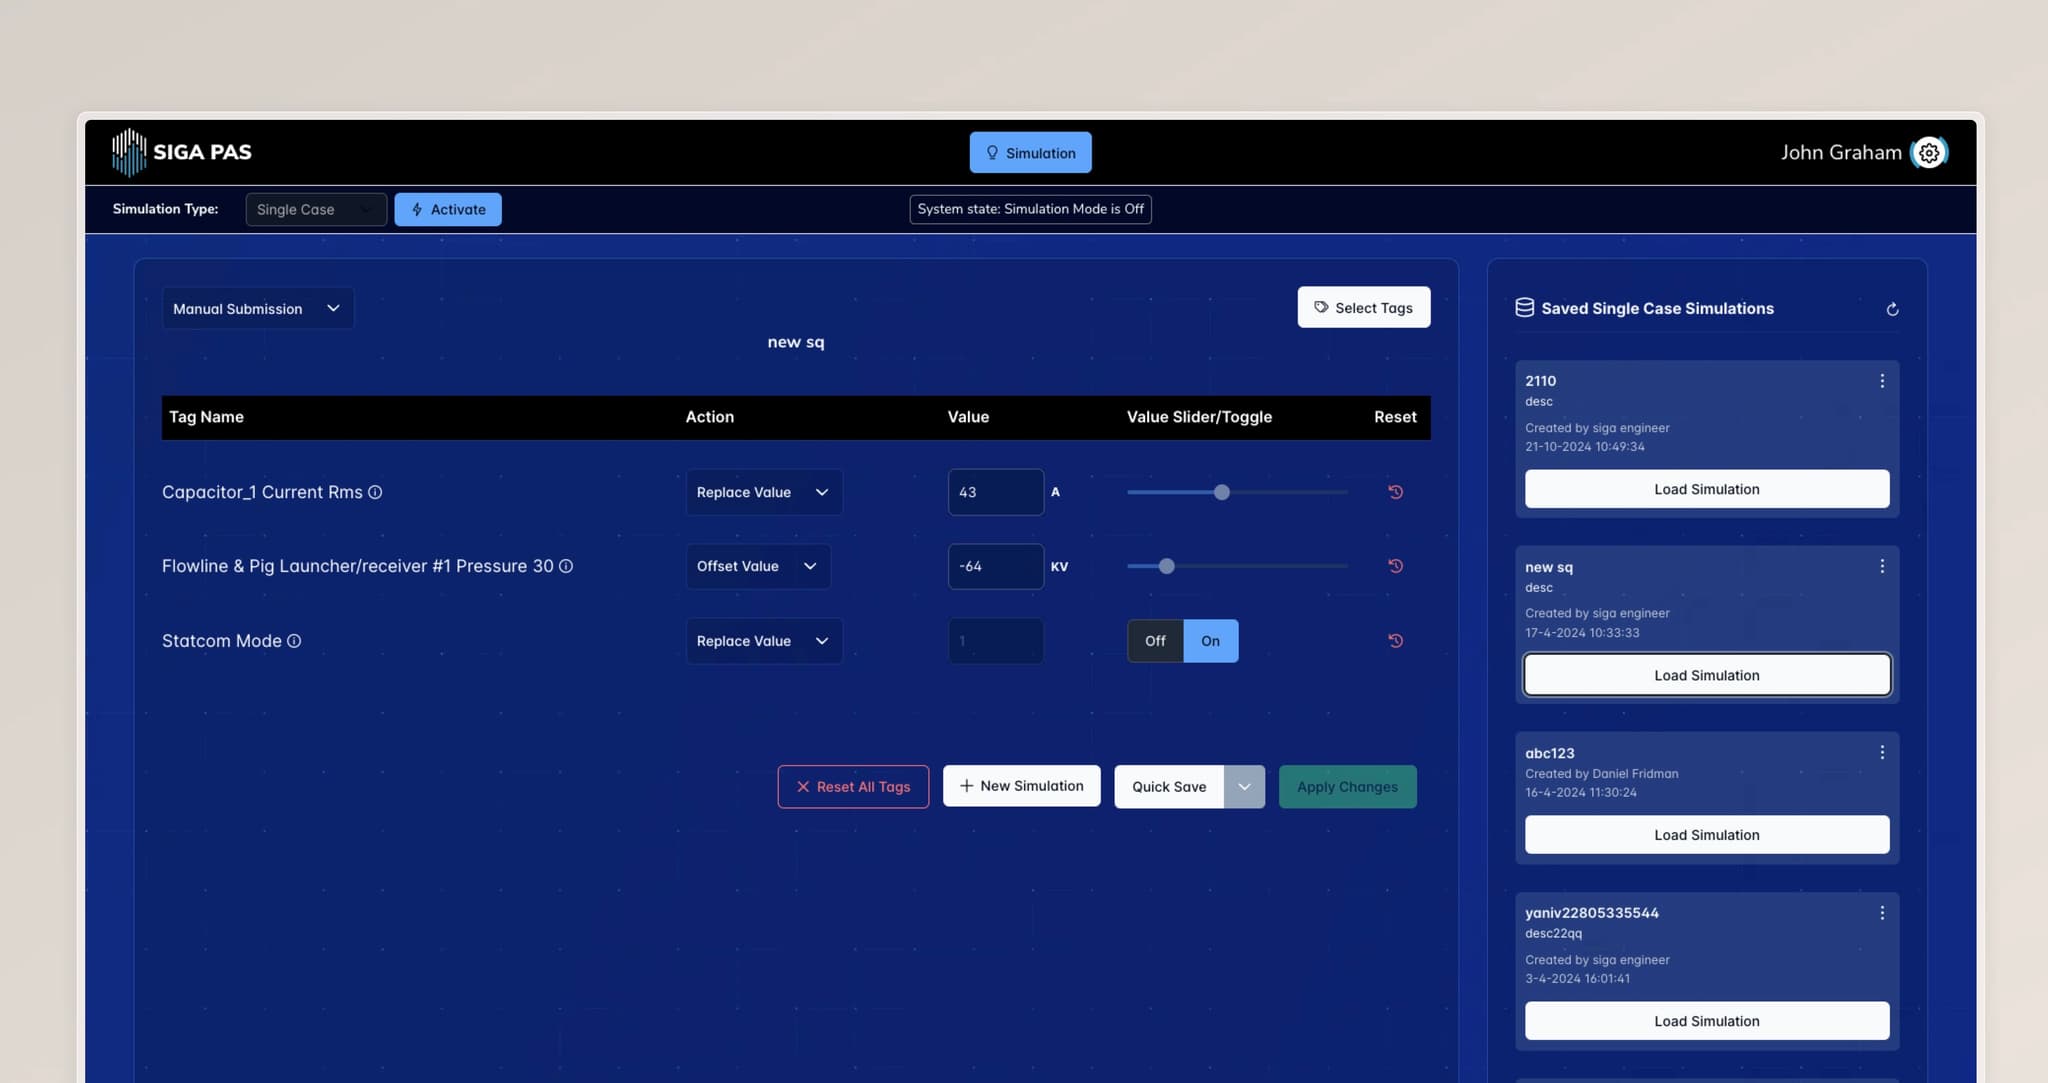Show info icon for Statcom Mode
Image resolution: width=2048 pixels, height=1083 pixels.
click(294, 641)
